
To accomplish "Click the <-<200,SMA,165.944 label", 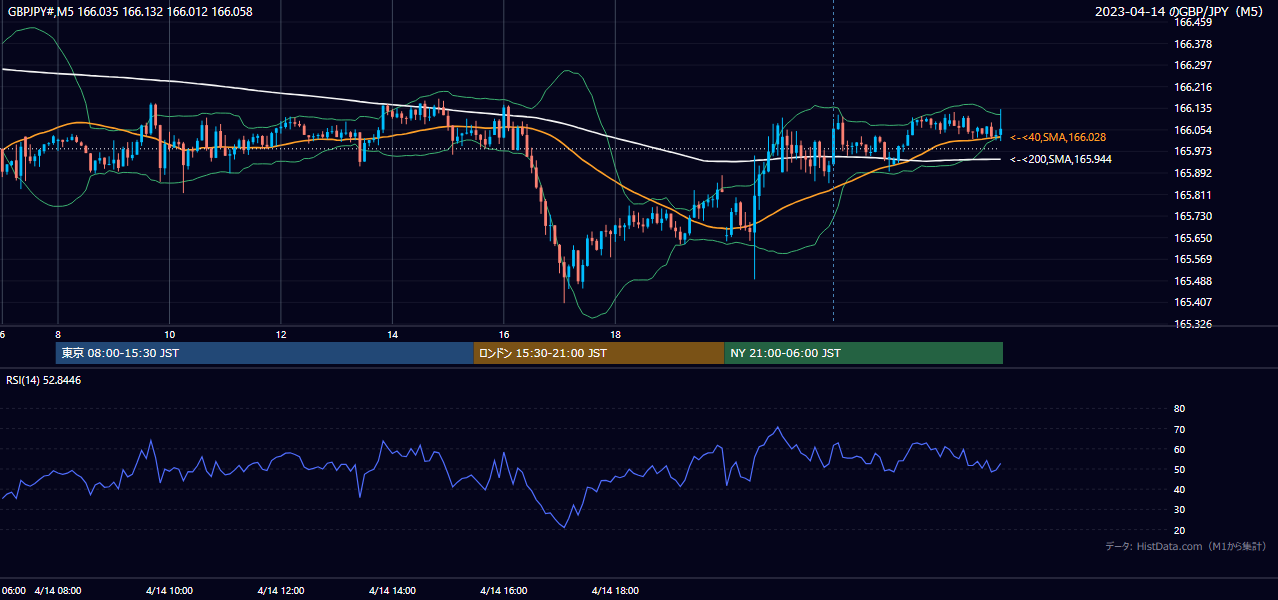I will (1061, 159).
